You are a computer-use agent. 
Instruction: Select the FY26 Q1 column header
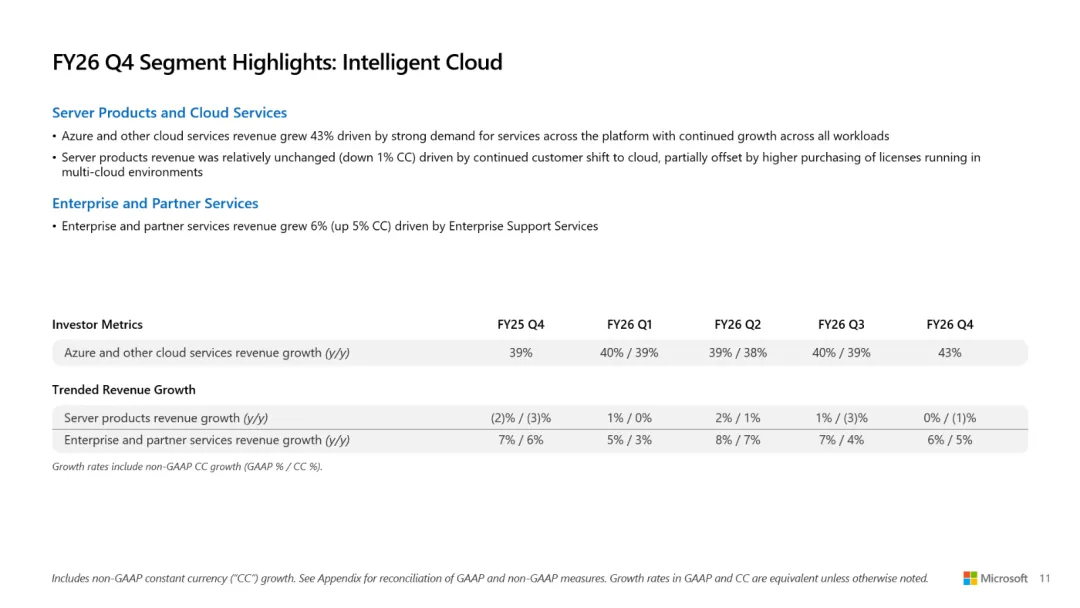629,324
